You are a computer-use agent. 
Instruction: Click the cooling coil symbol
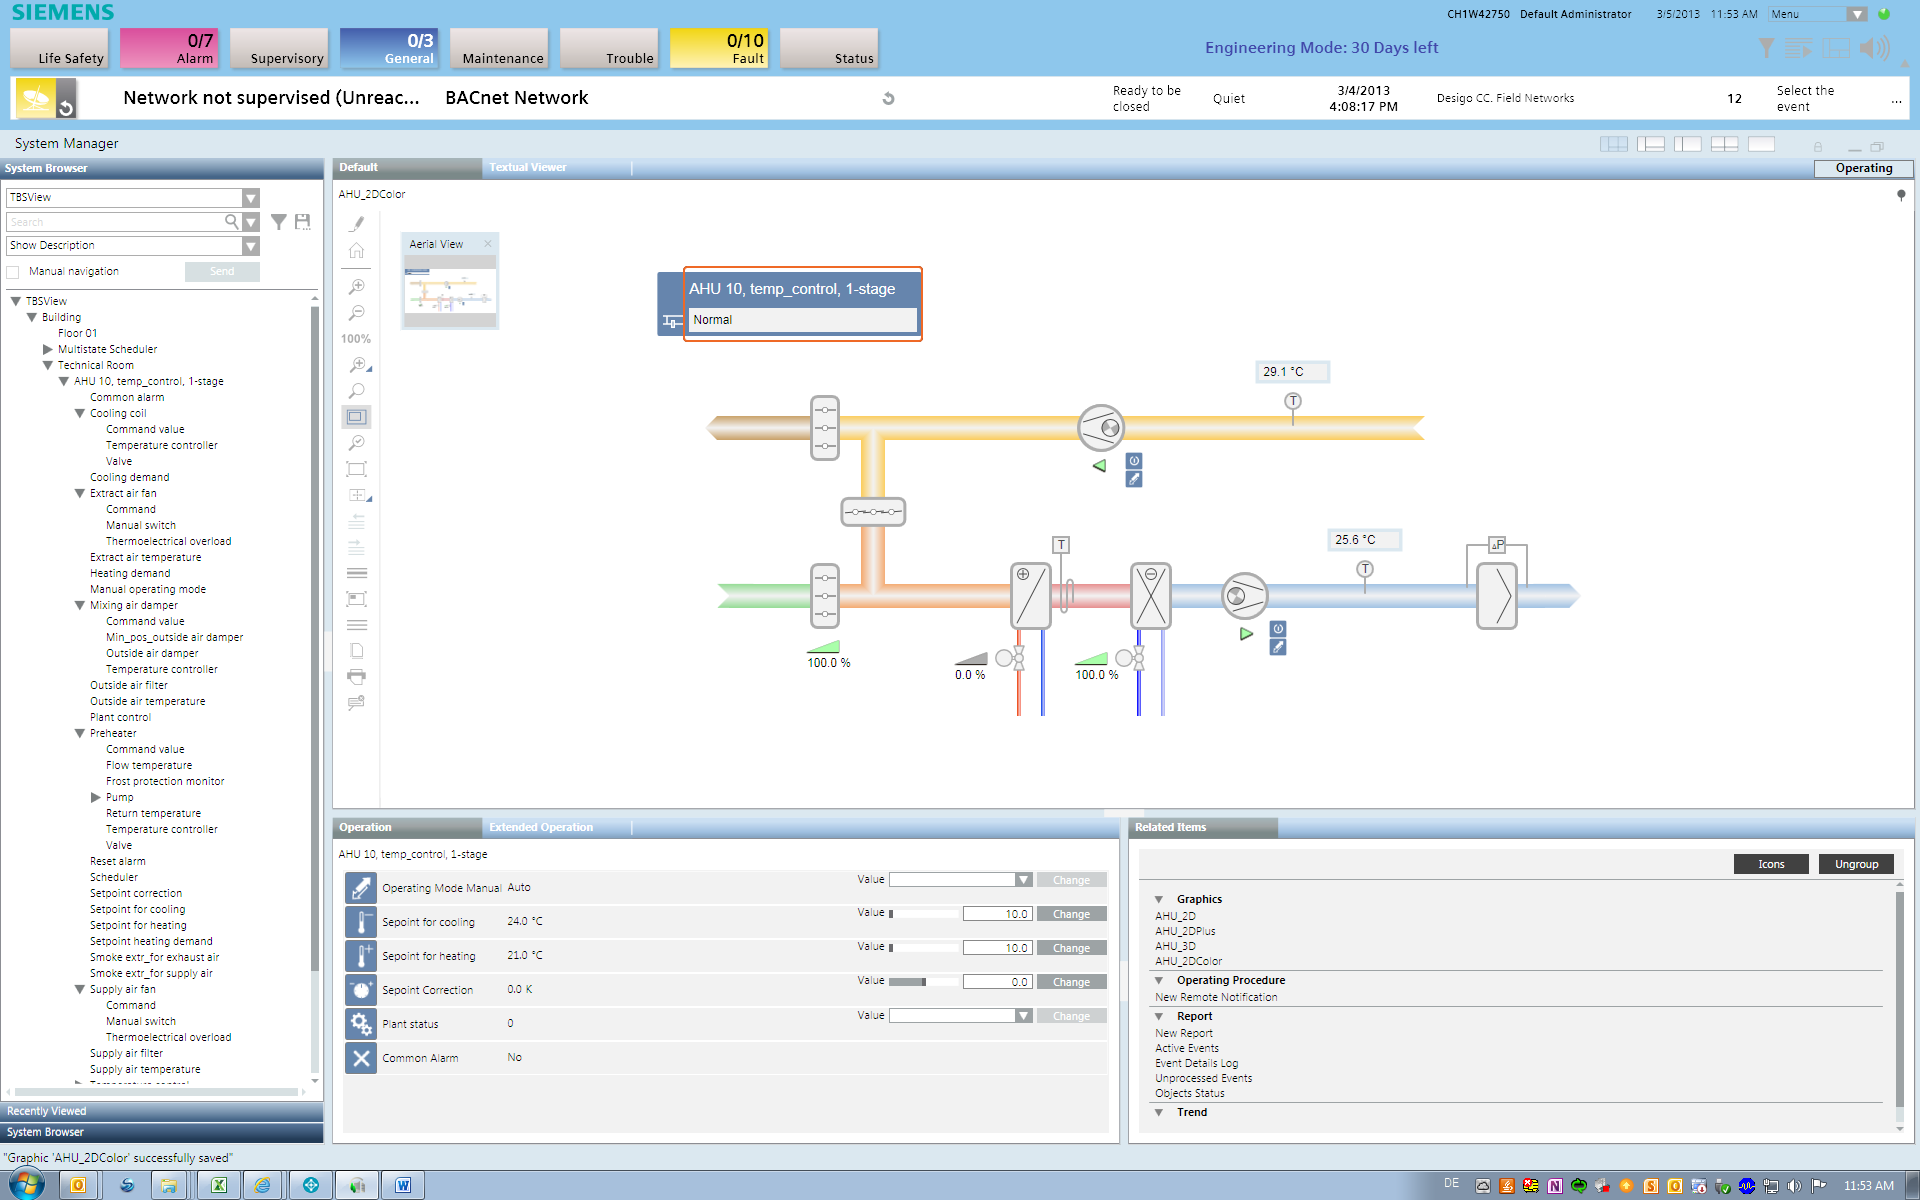click(x=1151, y=596)
